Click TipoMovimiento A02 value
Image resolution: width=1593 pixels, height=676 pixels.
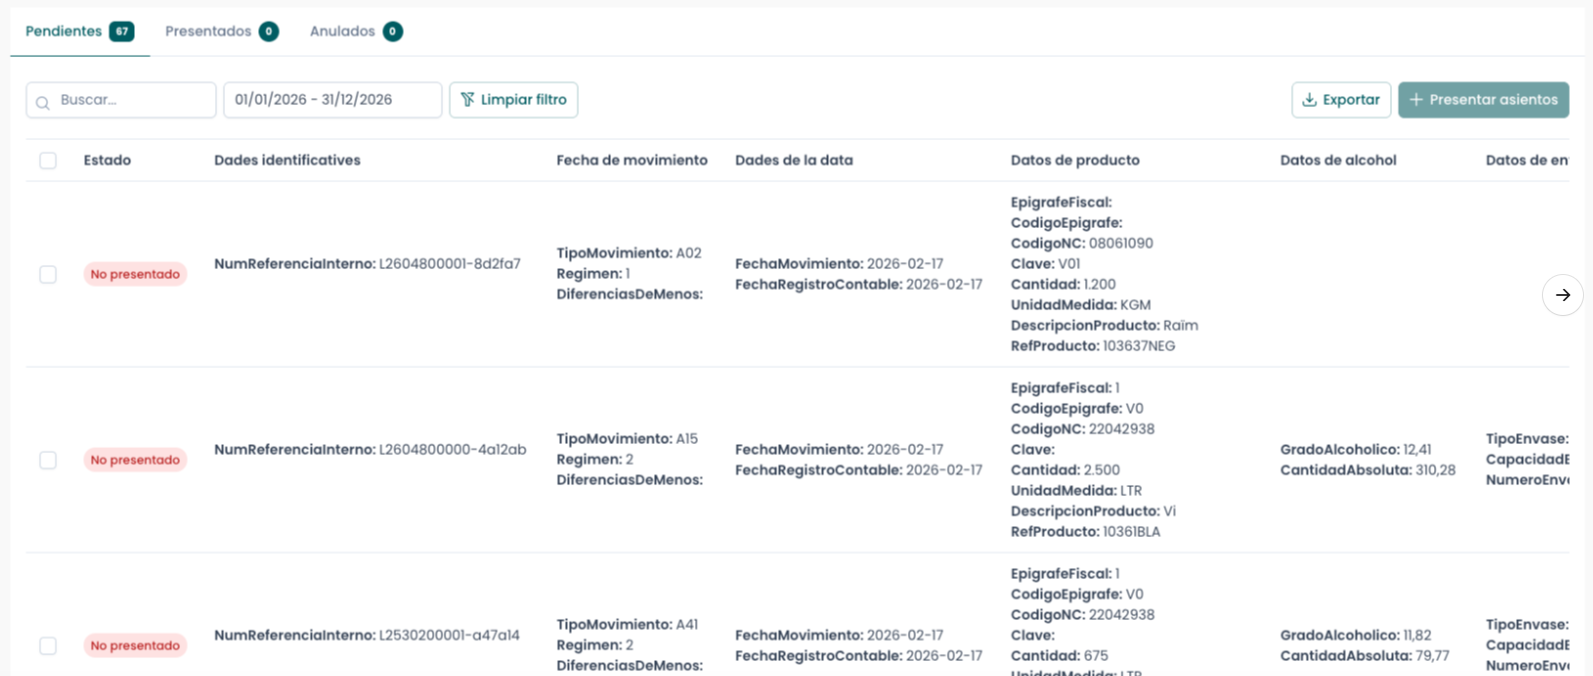coord(689,253)
